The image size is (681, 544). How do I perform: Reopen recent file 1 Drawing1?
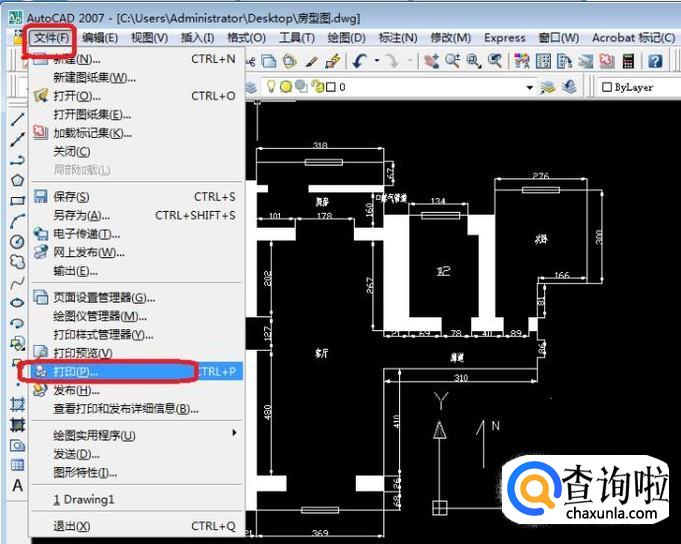(136, 499)
